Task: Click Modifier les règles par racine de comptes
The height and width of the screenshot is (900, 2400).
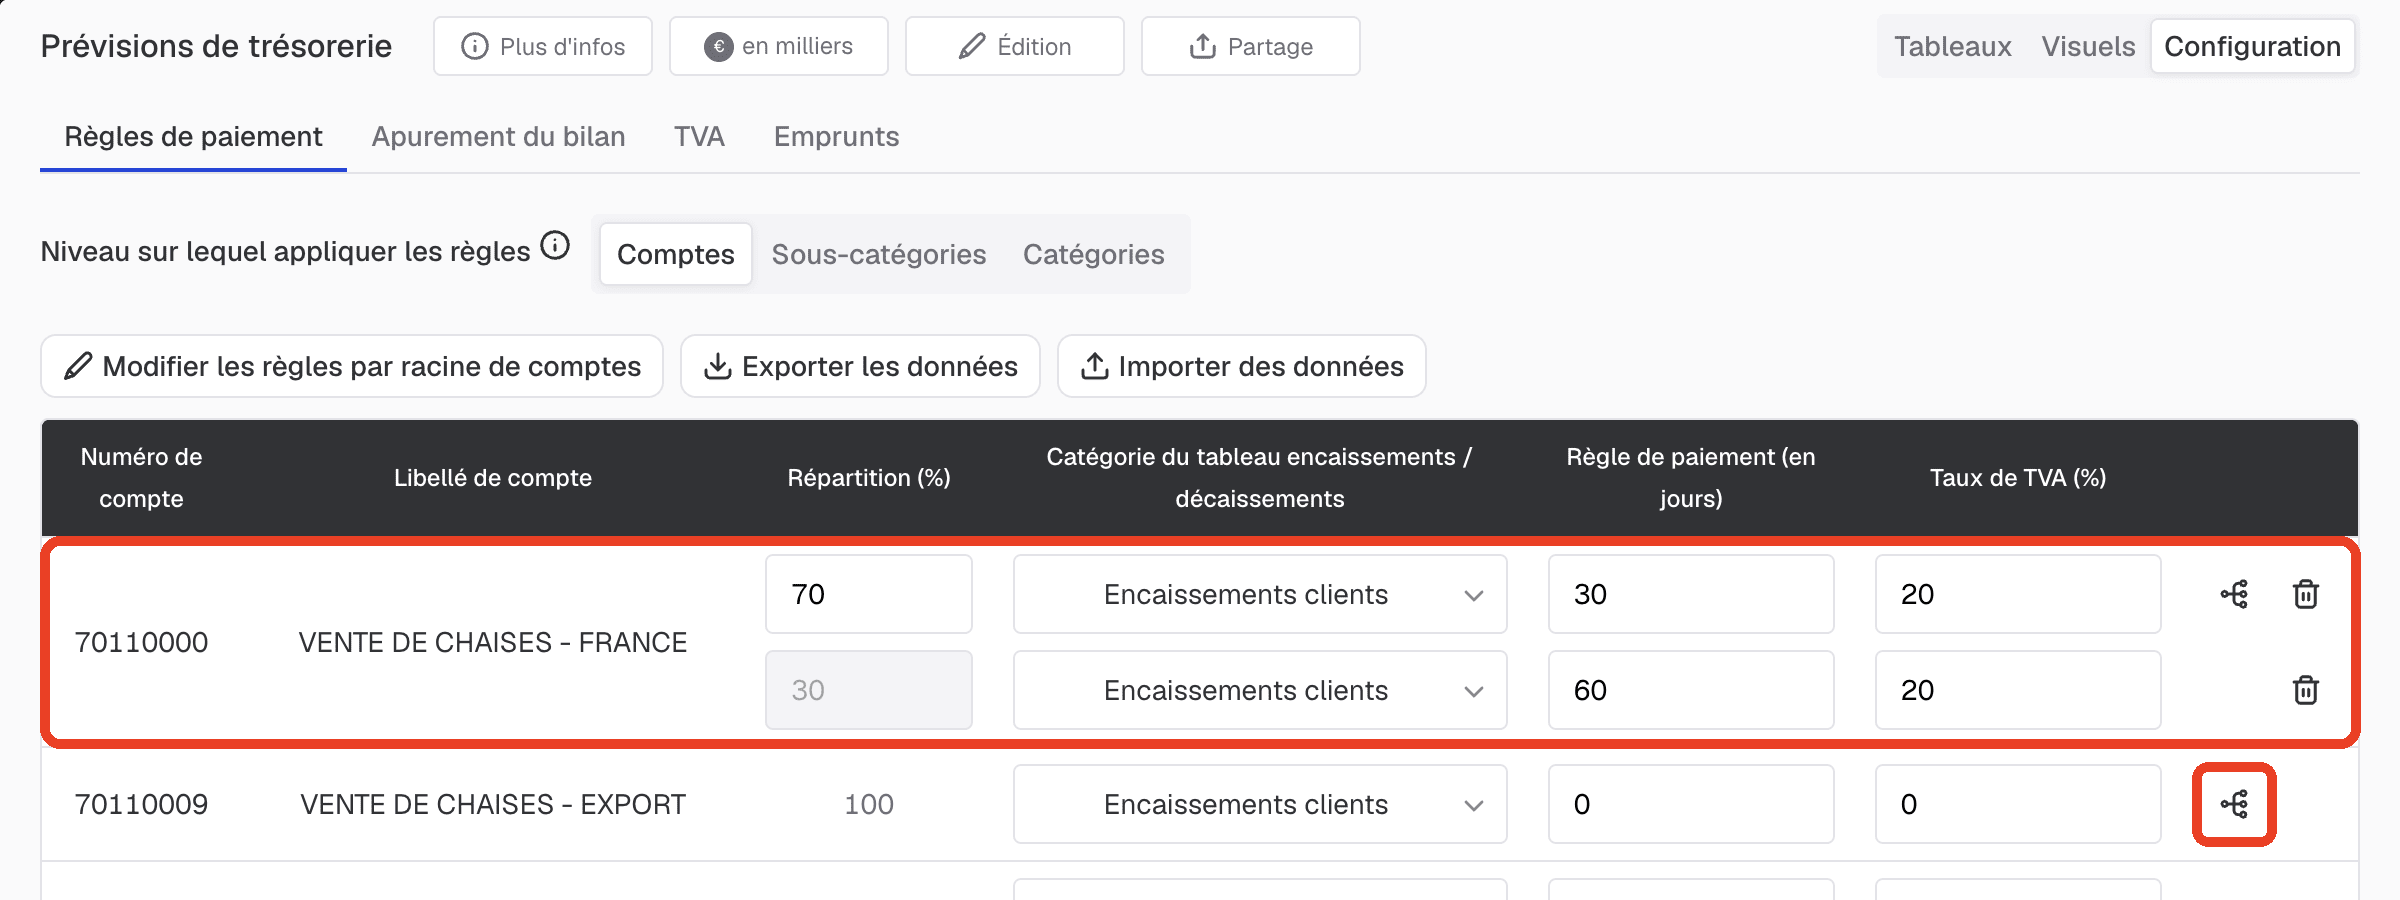Action: [x=352, y=366]
